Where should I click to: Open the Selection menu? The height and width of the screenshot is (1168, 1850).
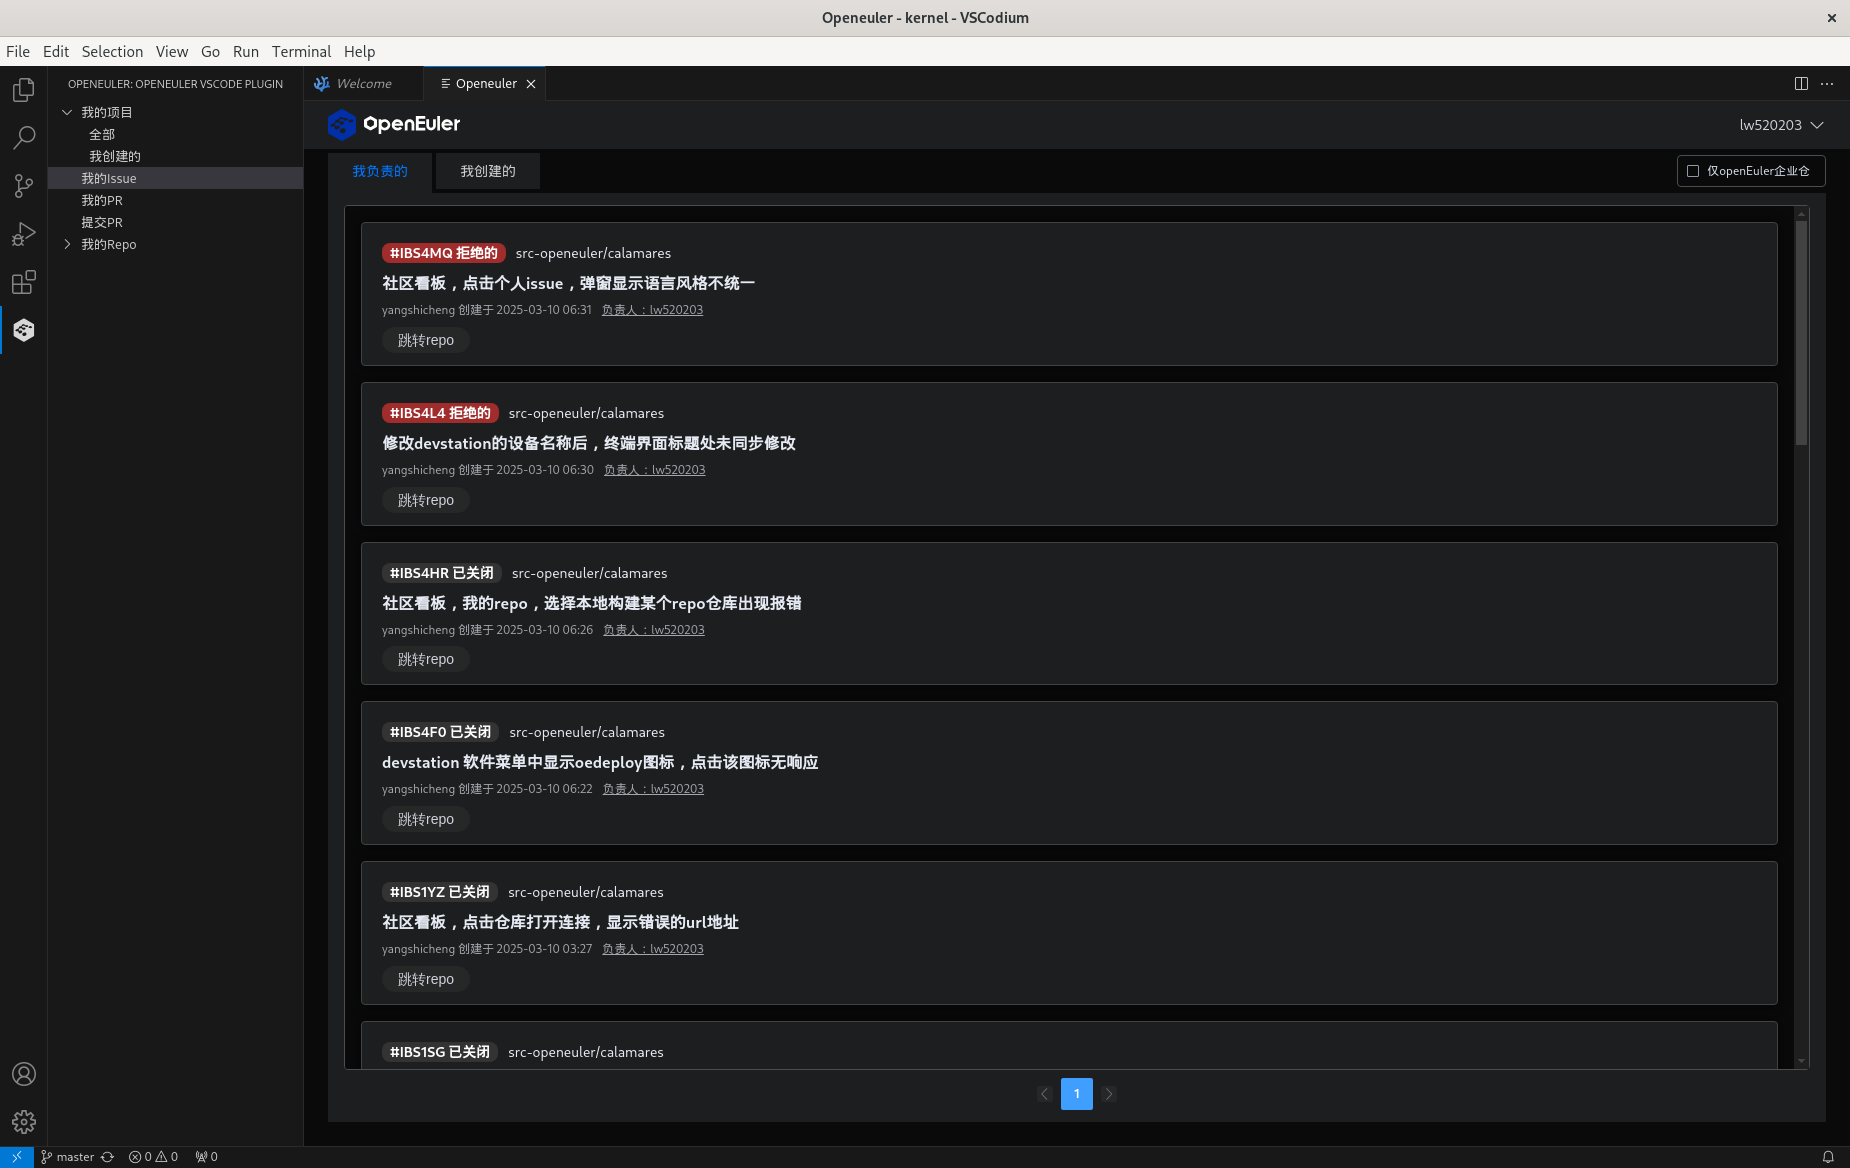[x=112, y=52]
